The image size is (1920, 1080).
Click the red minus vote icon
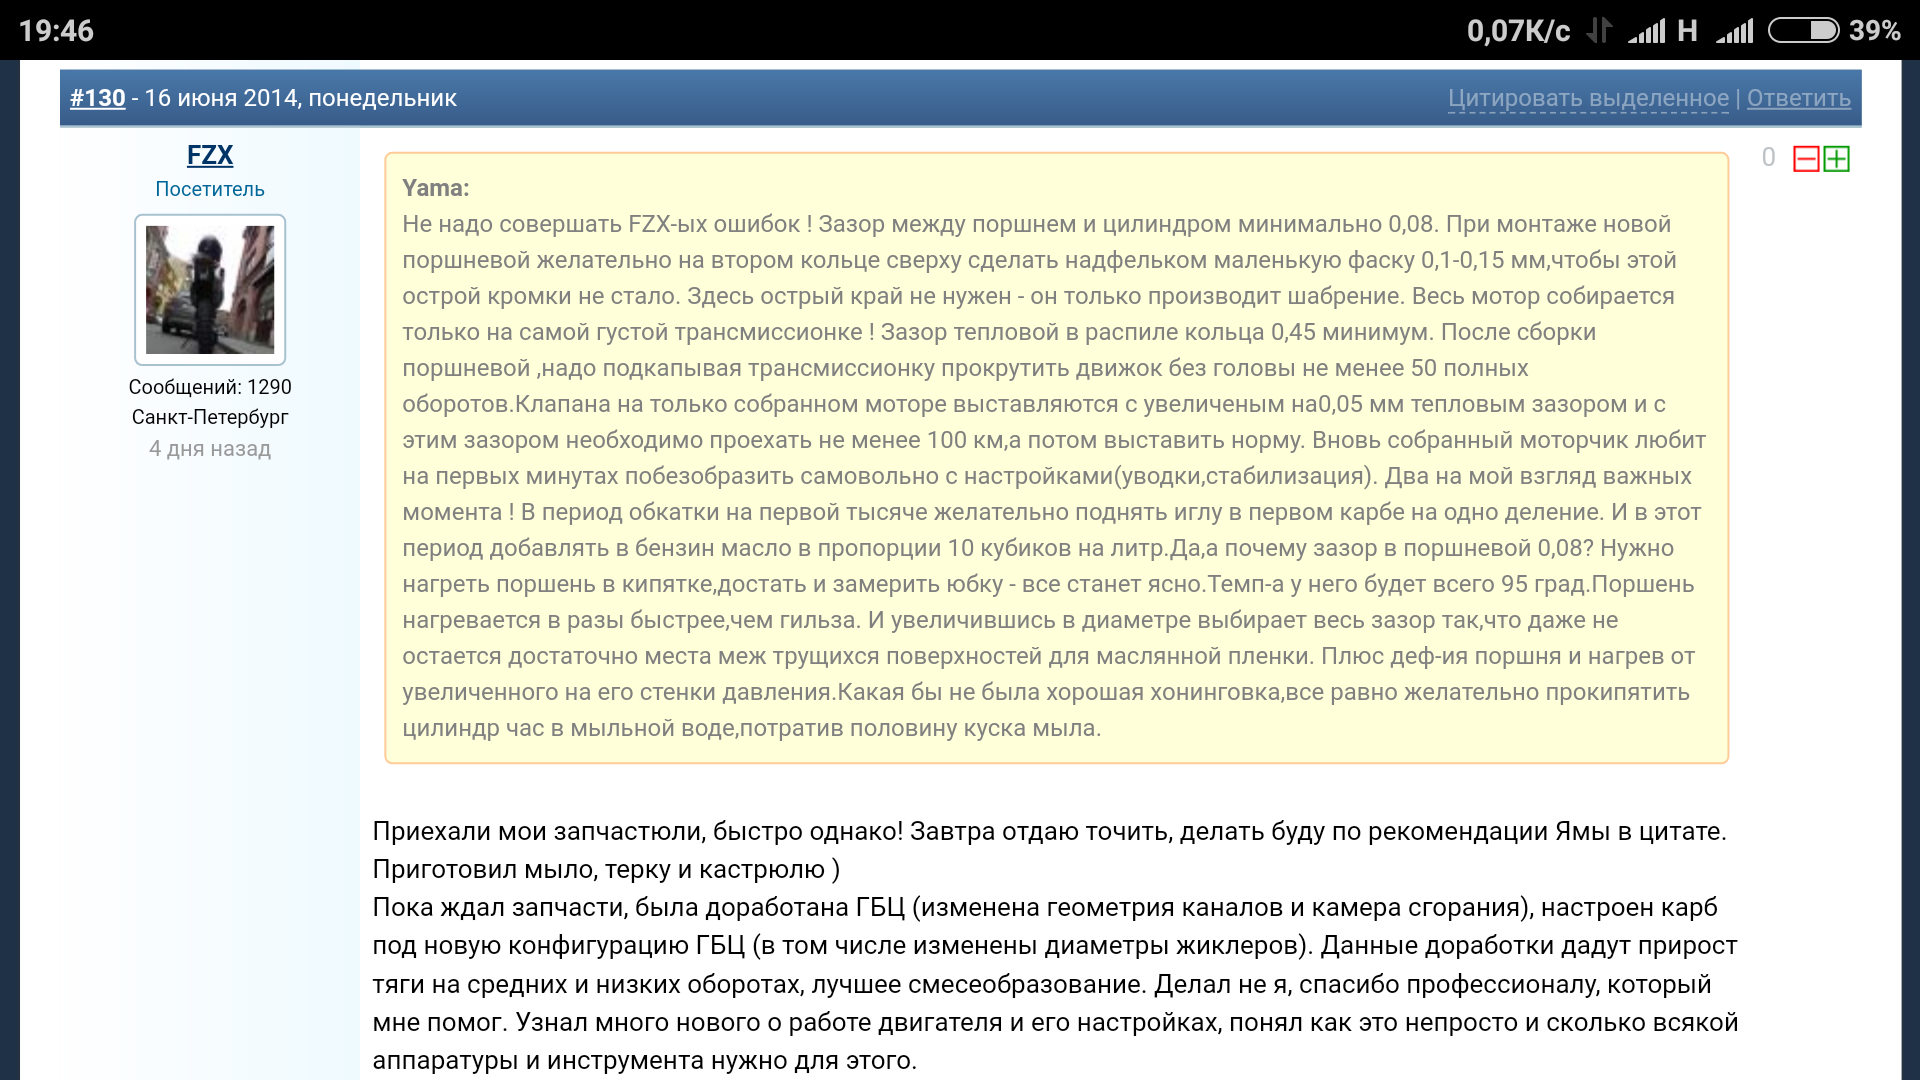click(x=1806, y=159)
